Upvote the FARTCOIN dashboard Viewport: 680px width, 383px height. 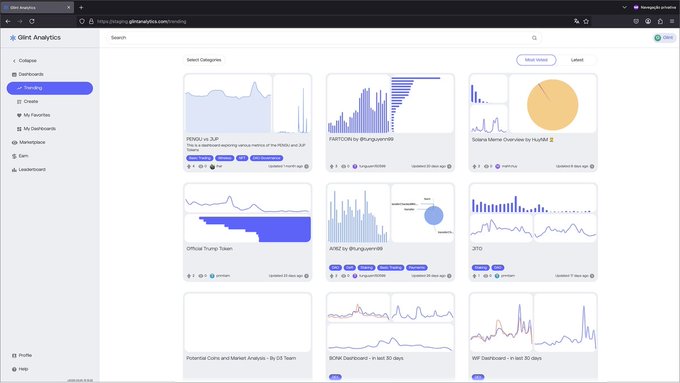tap(332, 167)
